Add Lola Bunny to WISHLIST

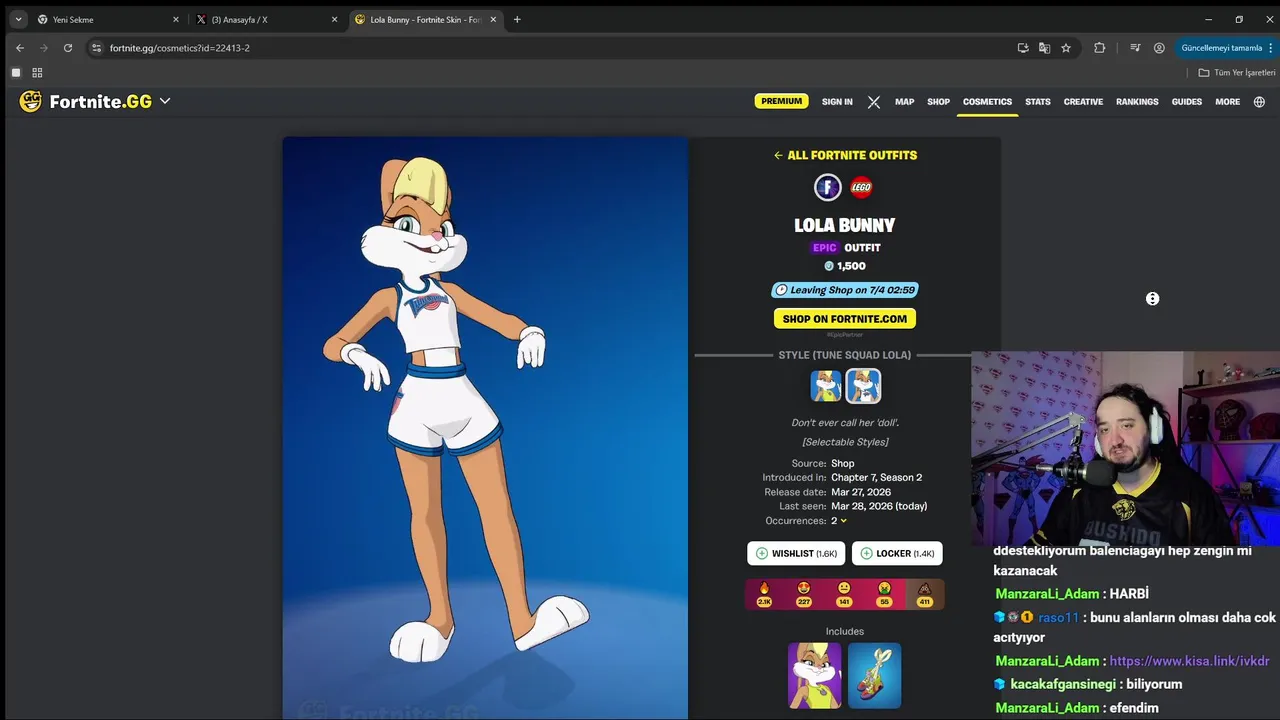click(x=796, y=553)
